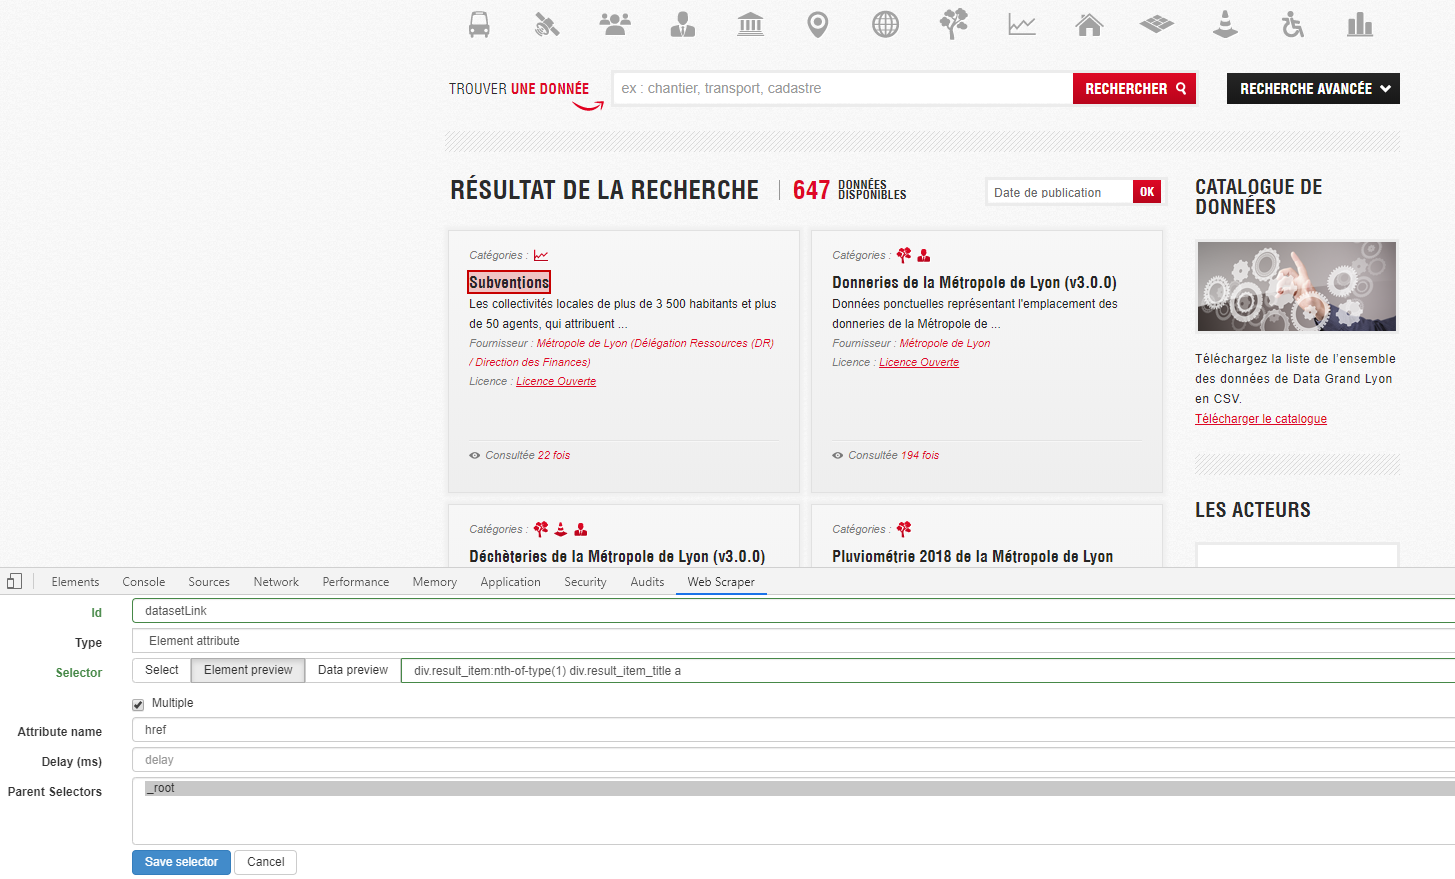Click the bus transport category icon
Viewport: 1455px width, 879px height.
479,24
